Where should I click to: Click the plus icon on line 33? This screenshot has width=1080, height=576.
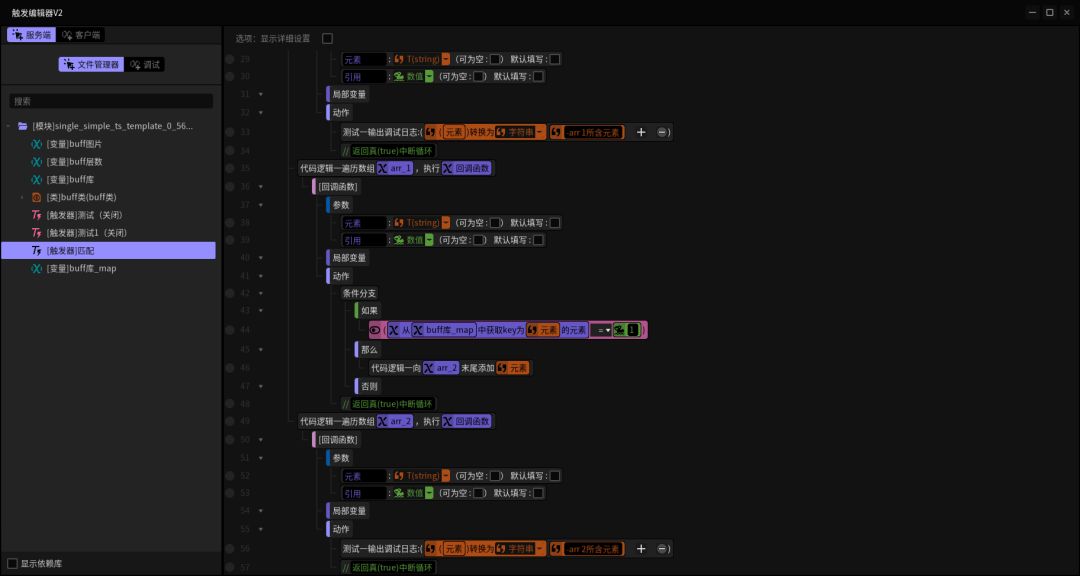click(x=641, y=132)
